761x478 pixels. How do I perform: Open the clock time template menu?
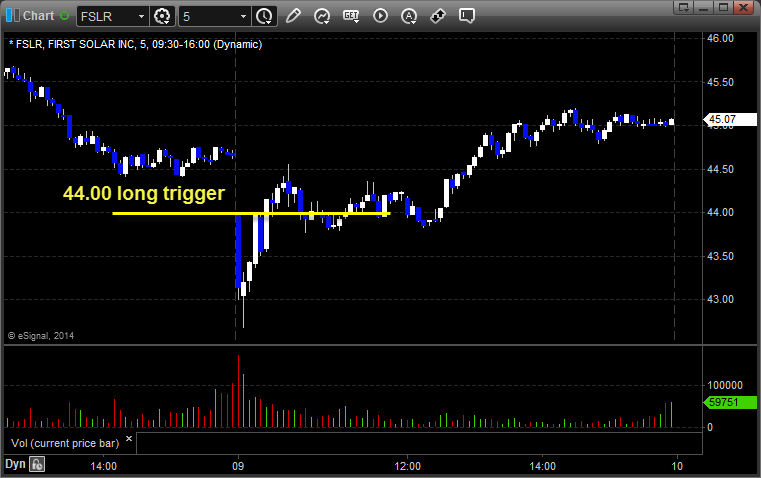click(265, 16)
